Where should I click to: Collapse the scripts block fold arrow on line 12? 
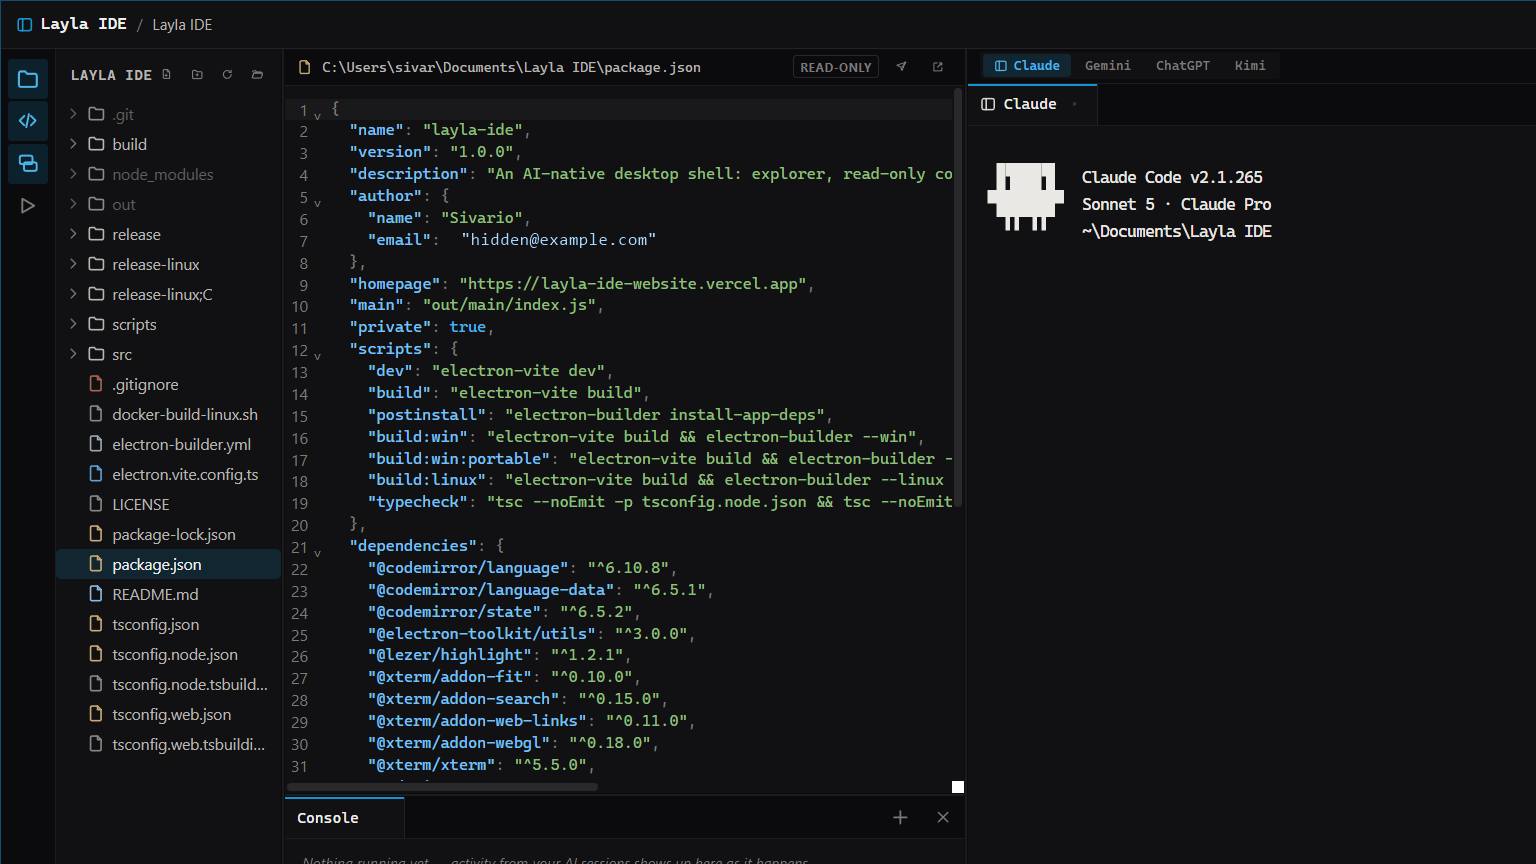click(x=318, y=355)
